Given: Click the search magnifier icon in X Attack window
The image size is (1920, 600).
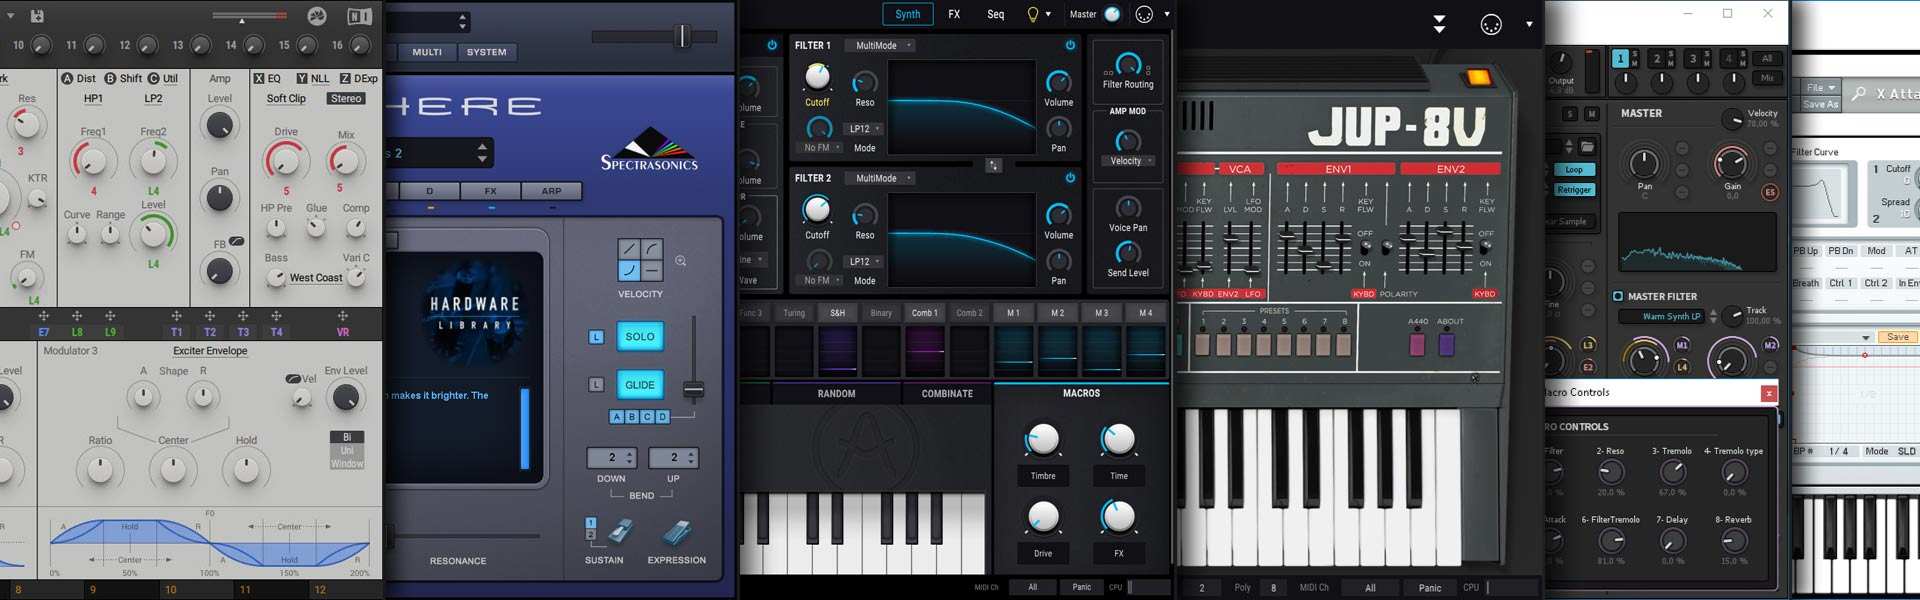Looking at the screenshot, I should [x=1858, y=93].
